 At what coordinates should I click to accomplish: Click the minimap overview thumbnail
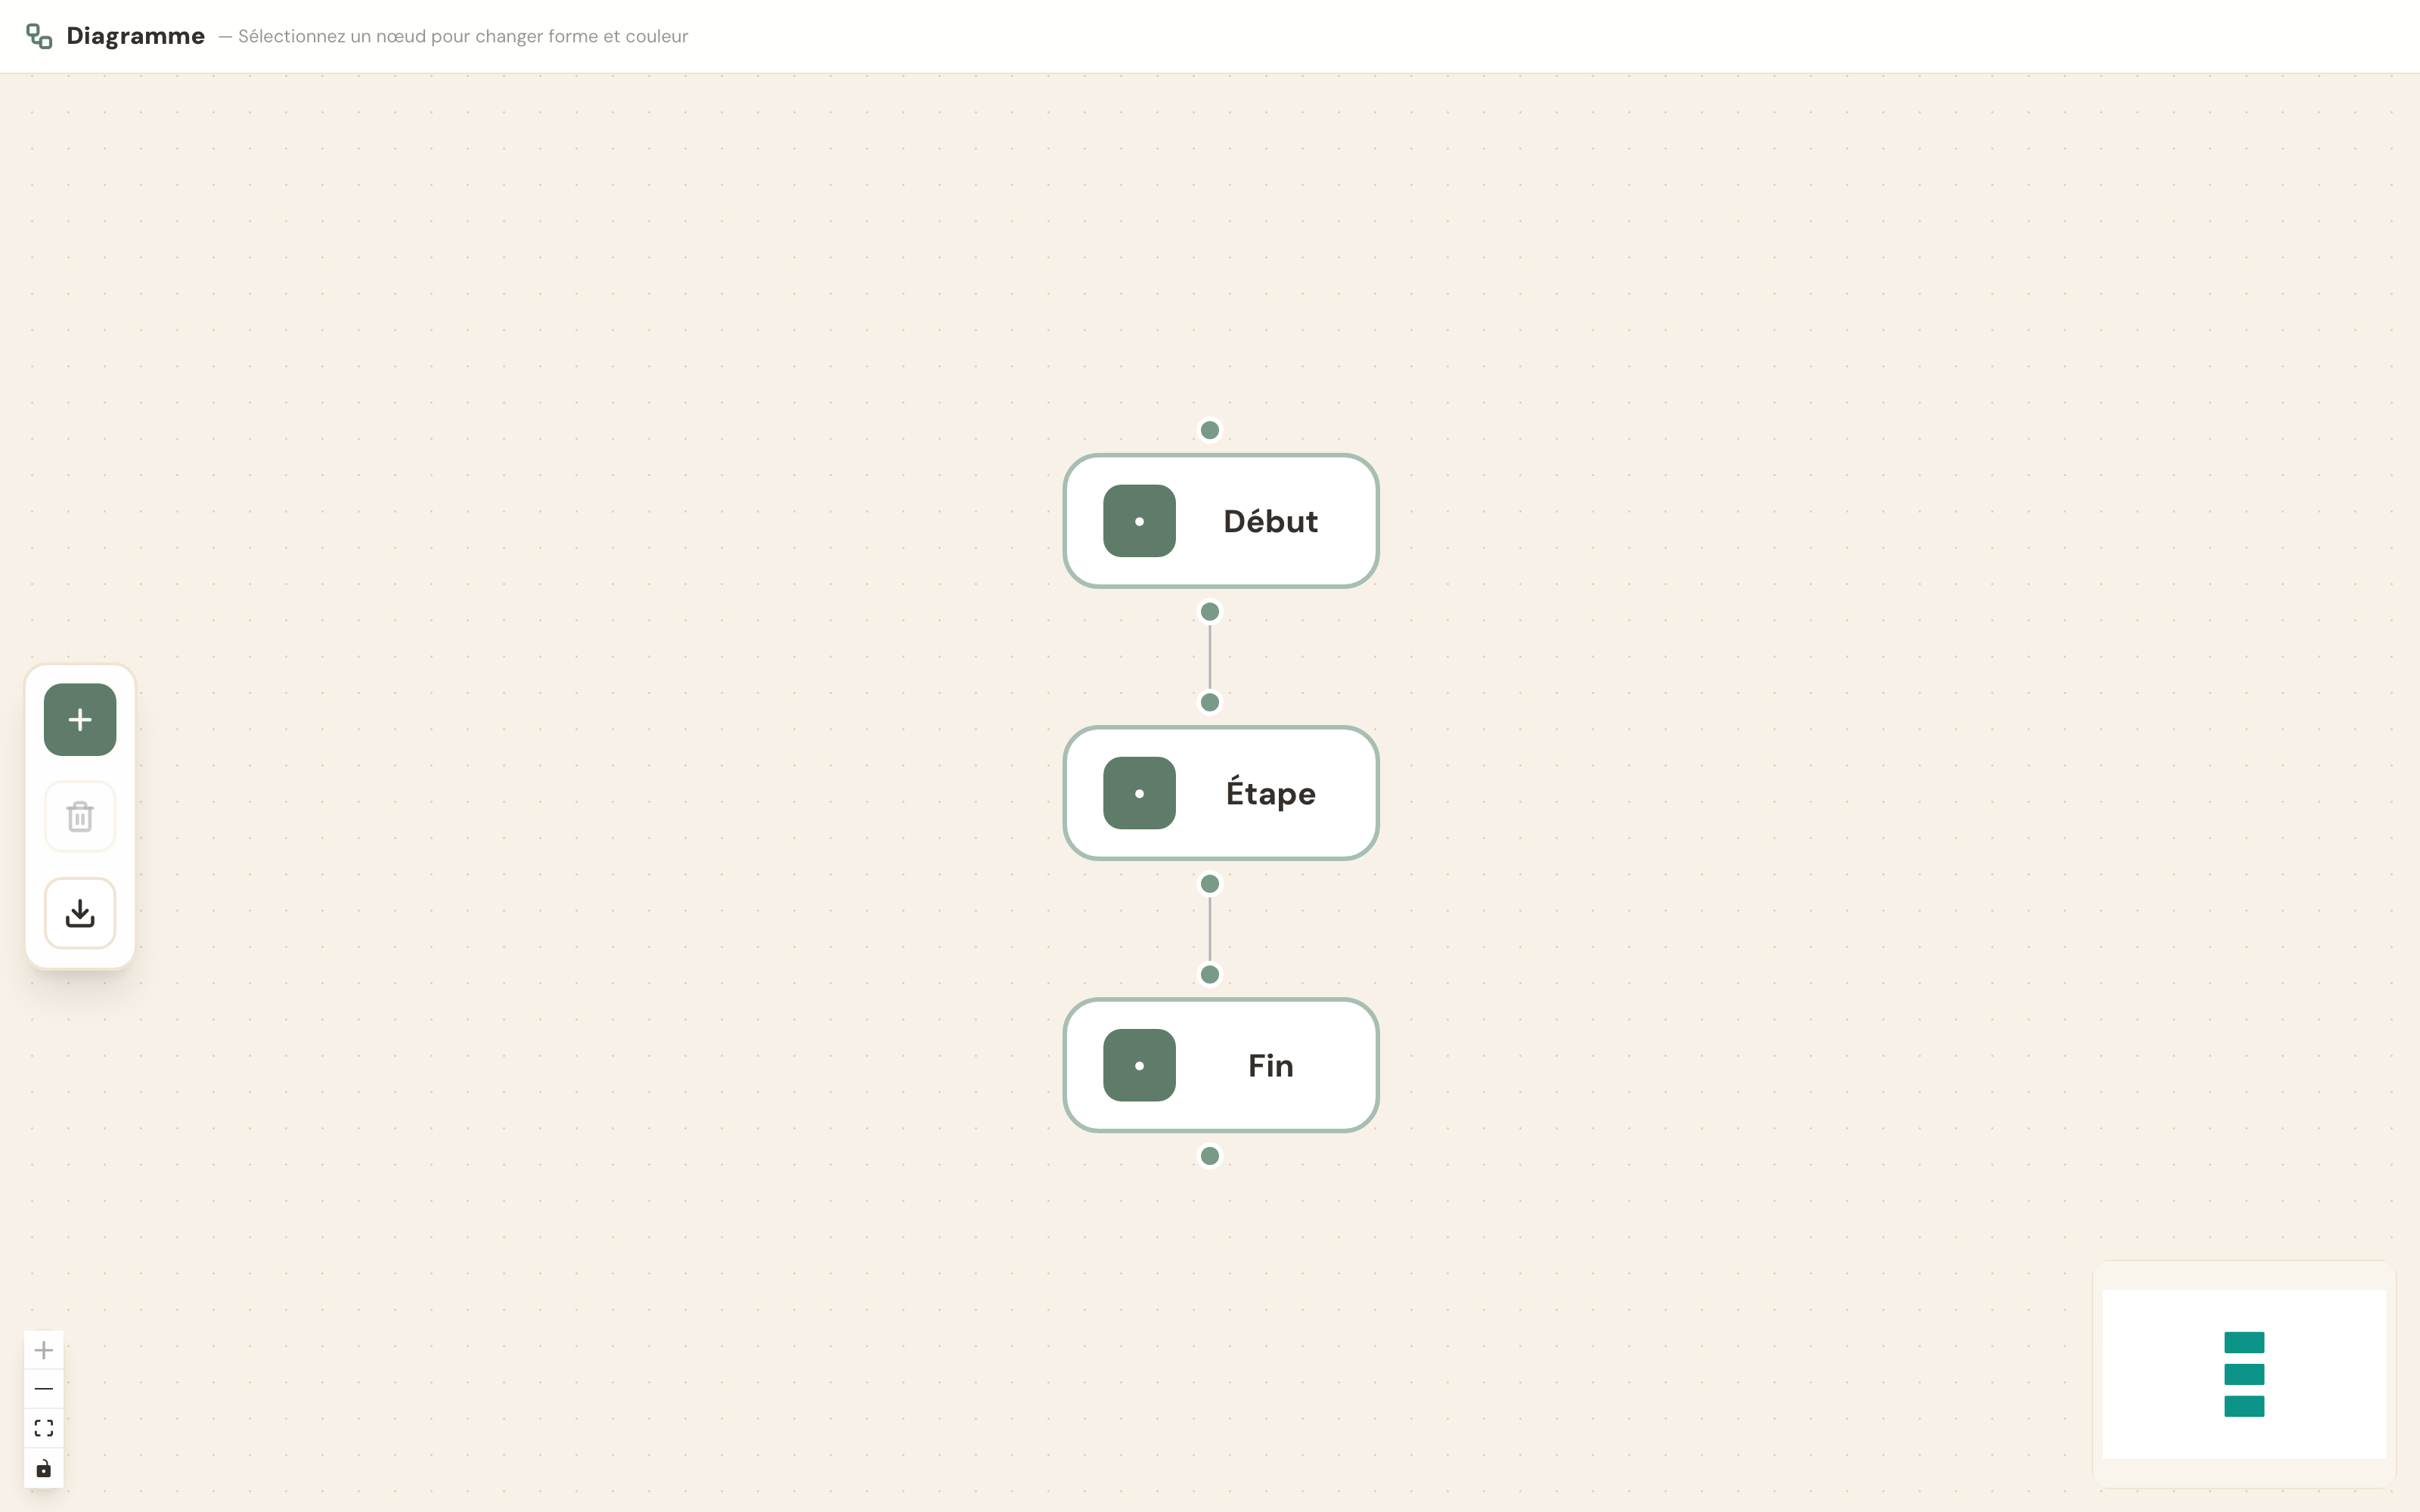coord(2244,1374)
